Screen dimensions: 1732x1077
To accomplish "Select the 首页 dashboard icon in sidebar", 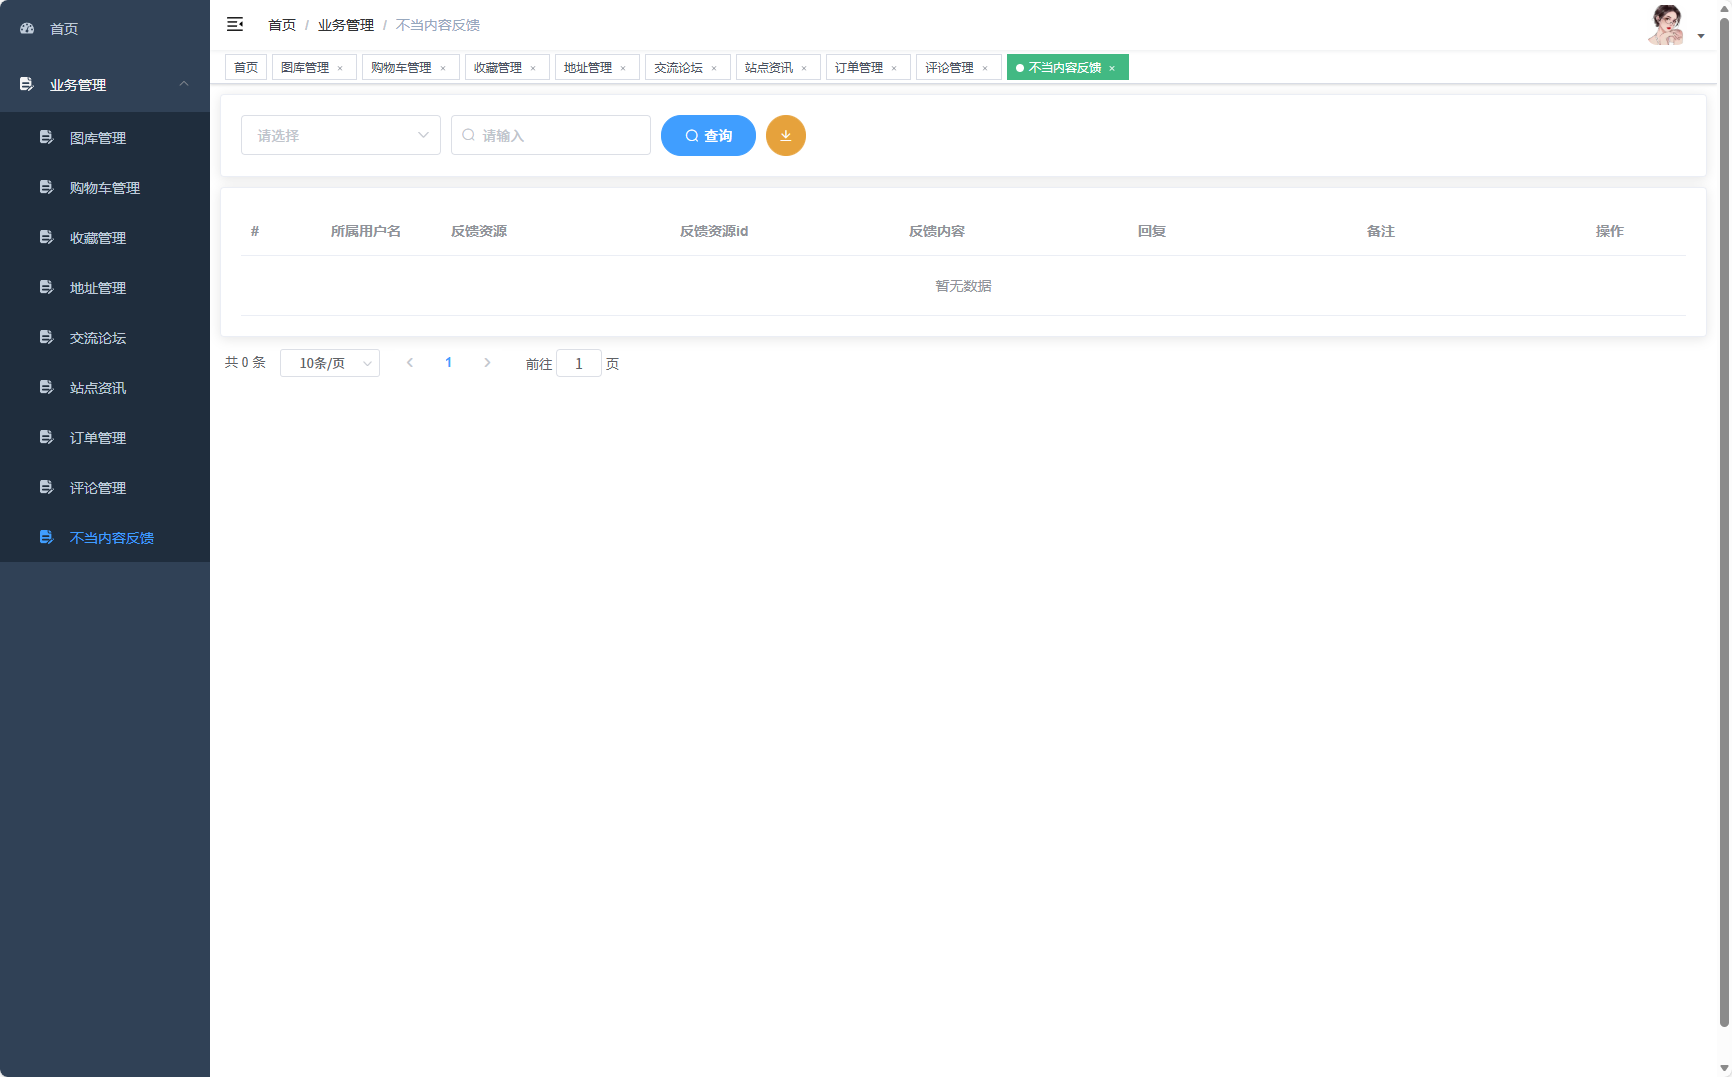I will click(x=26, y=28).
